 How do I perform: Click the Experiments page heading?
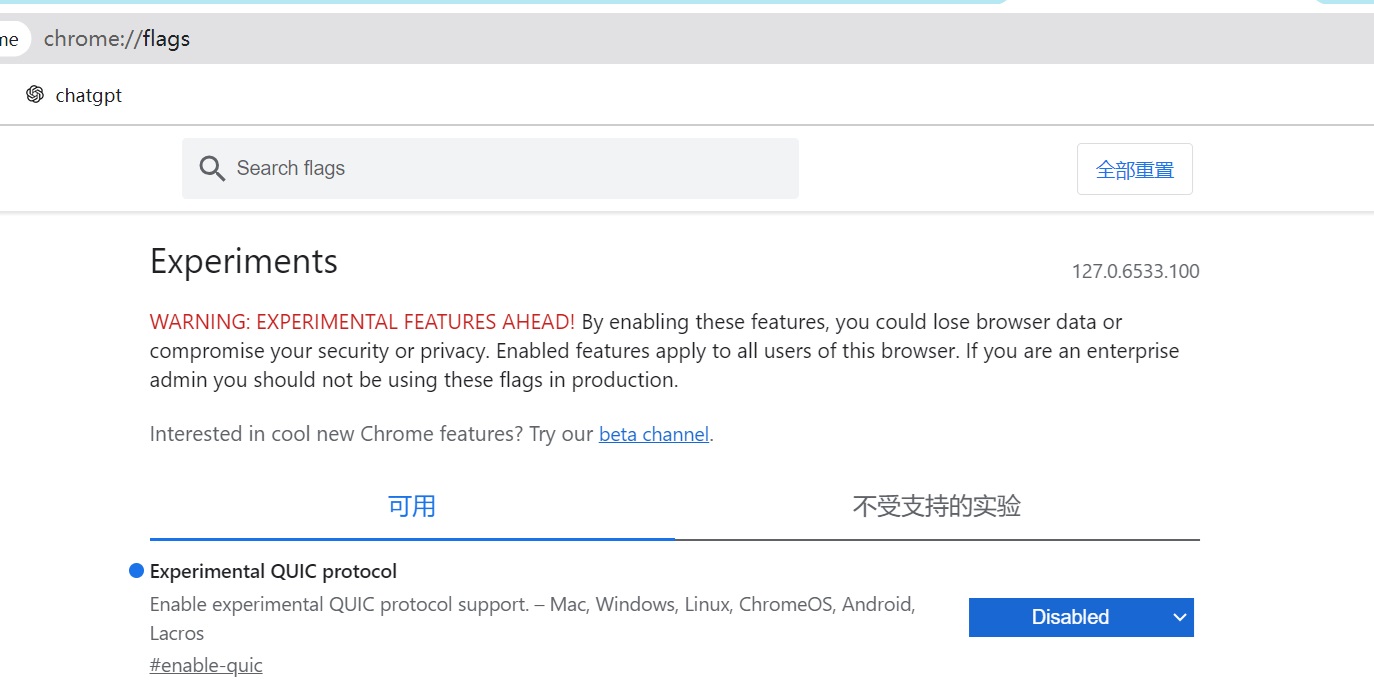(x=244, y=262)
